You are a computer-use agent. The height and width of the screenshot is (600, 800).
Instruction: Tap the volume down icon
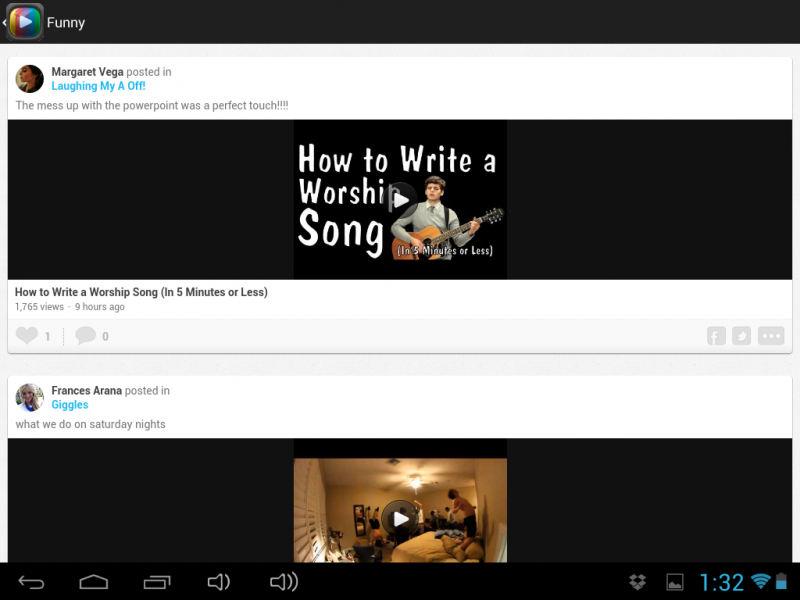point(219,582)
